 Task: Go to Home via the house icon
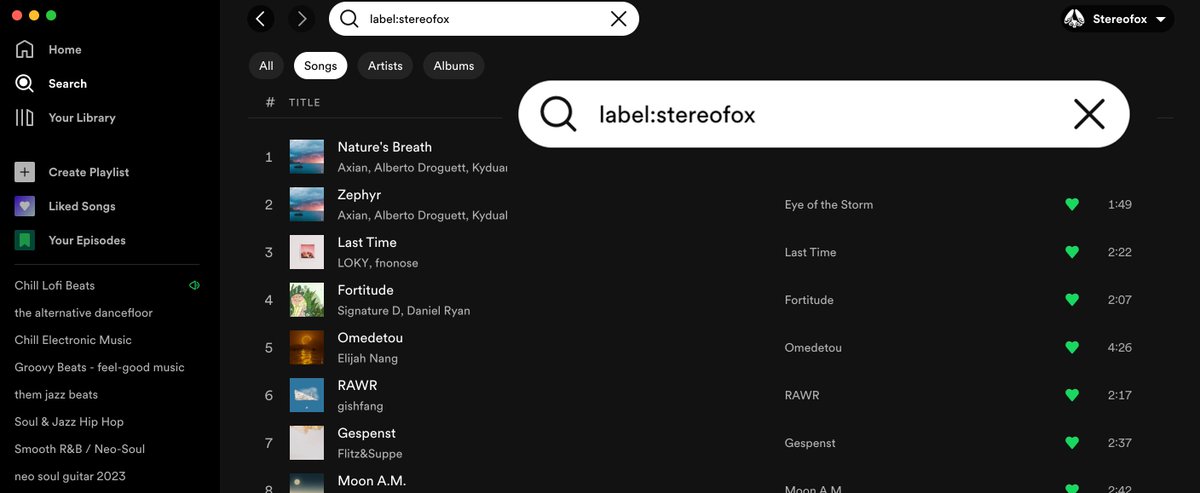pos(24,49)
